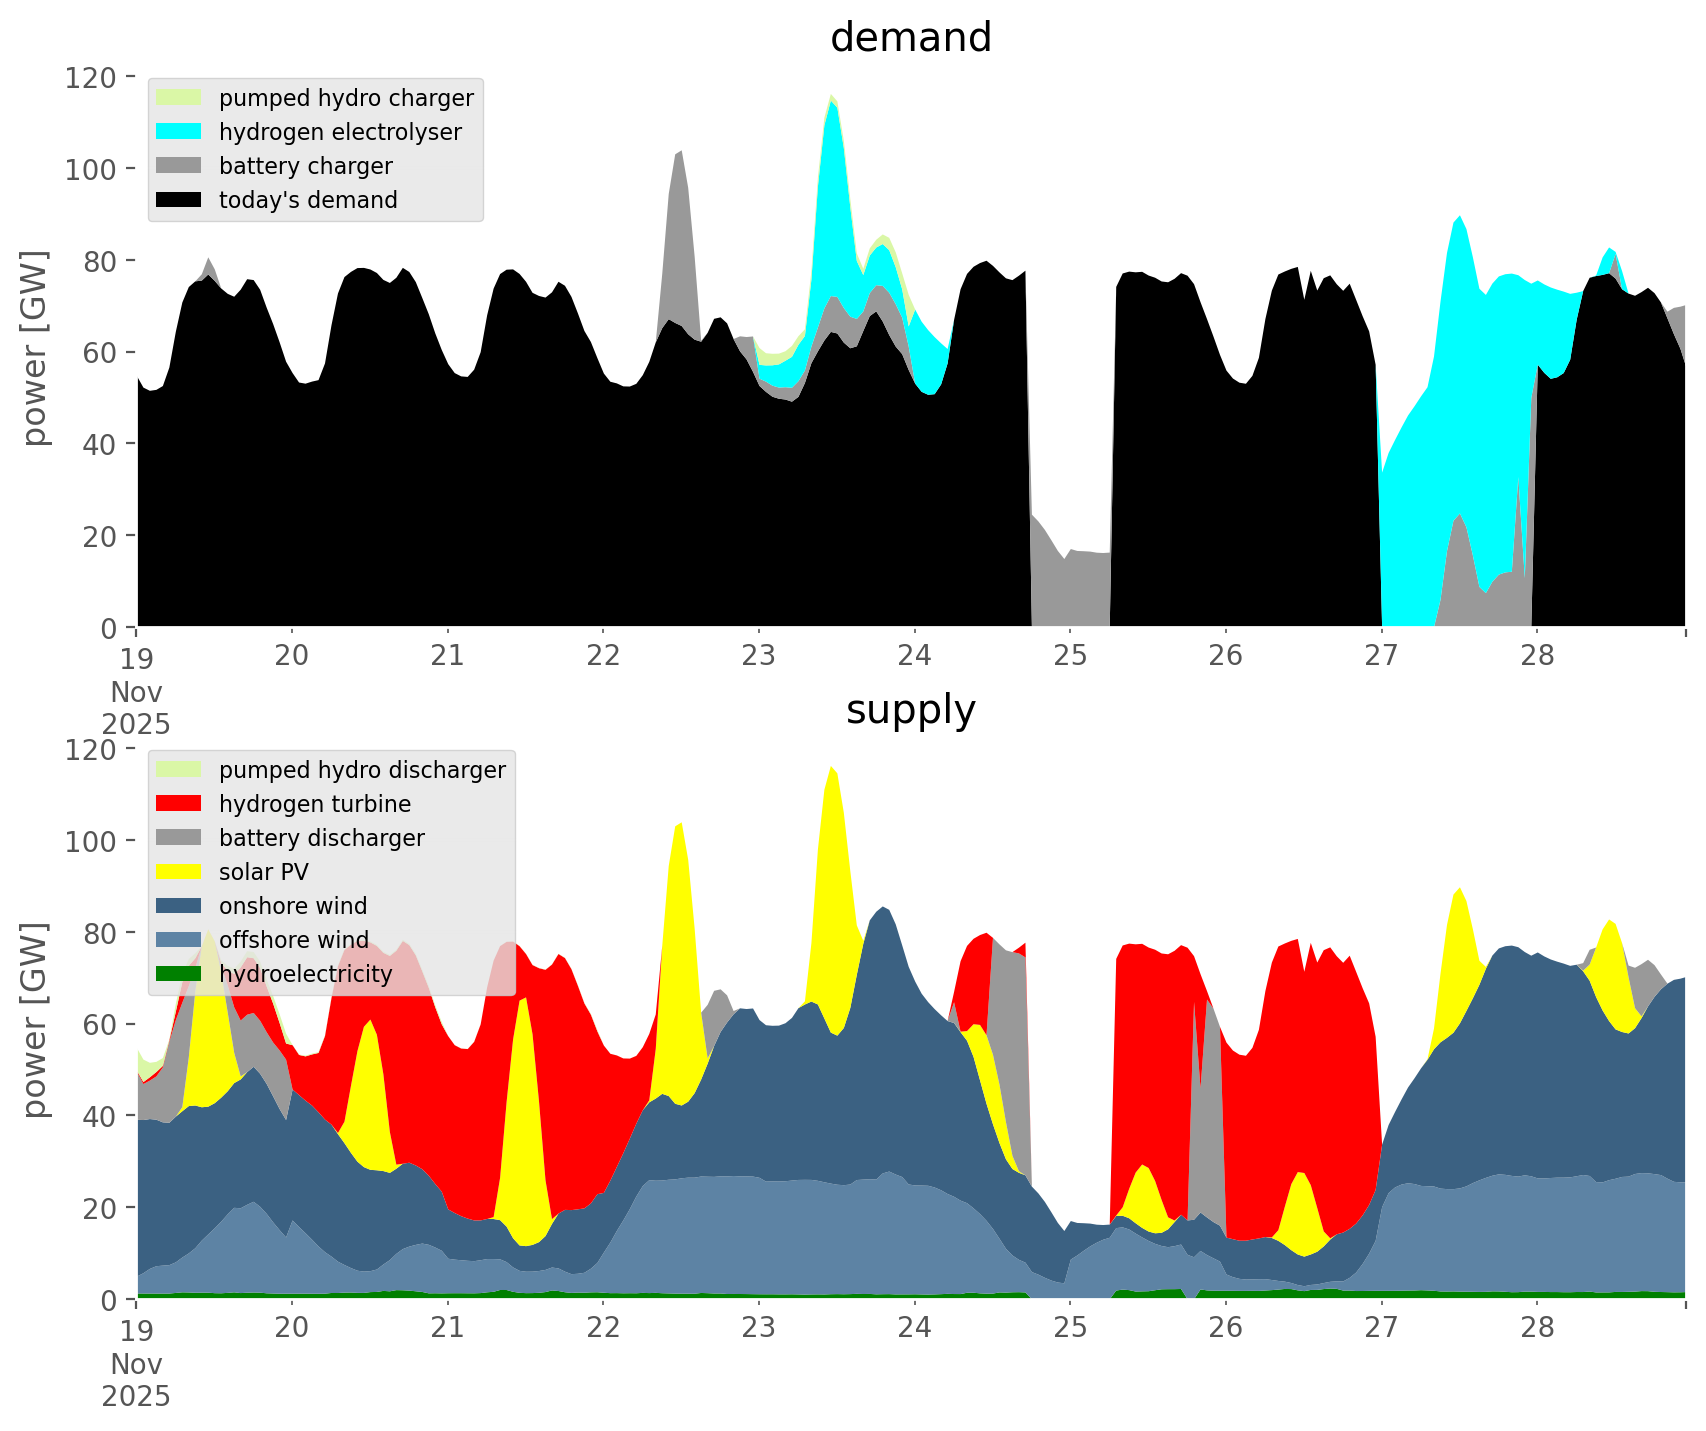Image resolution: width=1706 pixels, height=1431 pixels.
Task: Click the onshore wind legend swatch
Action: click(x=179, y=906)
